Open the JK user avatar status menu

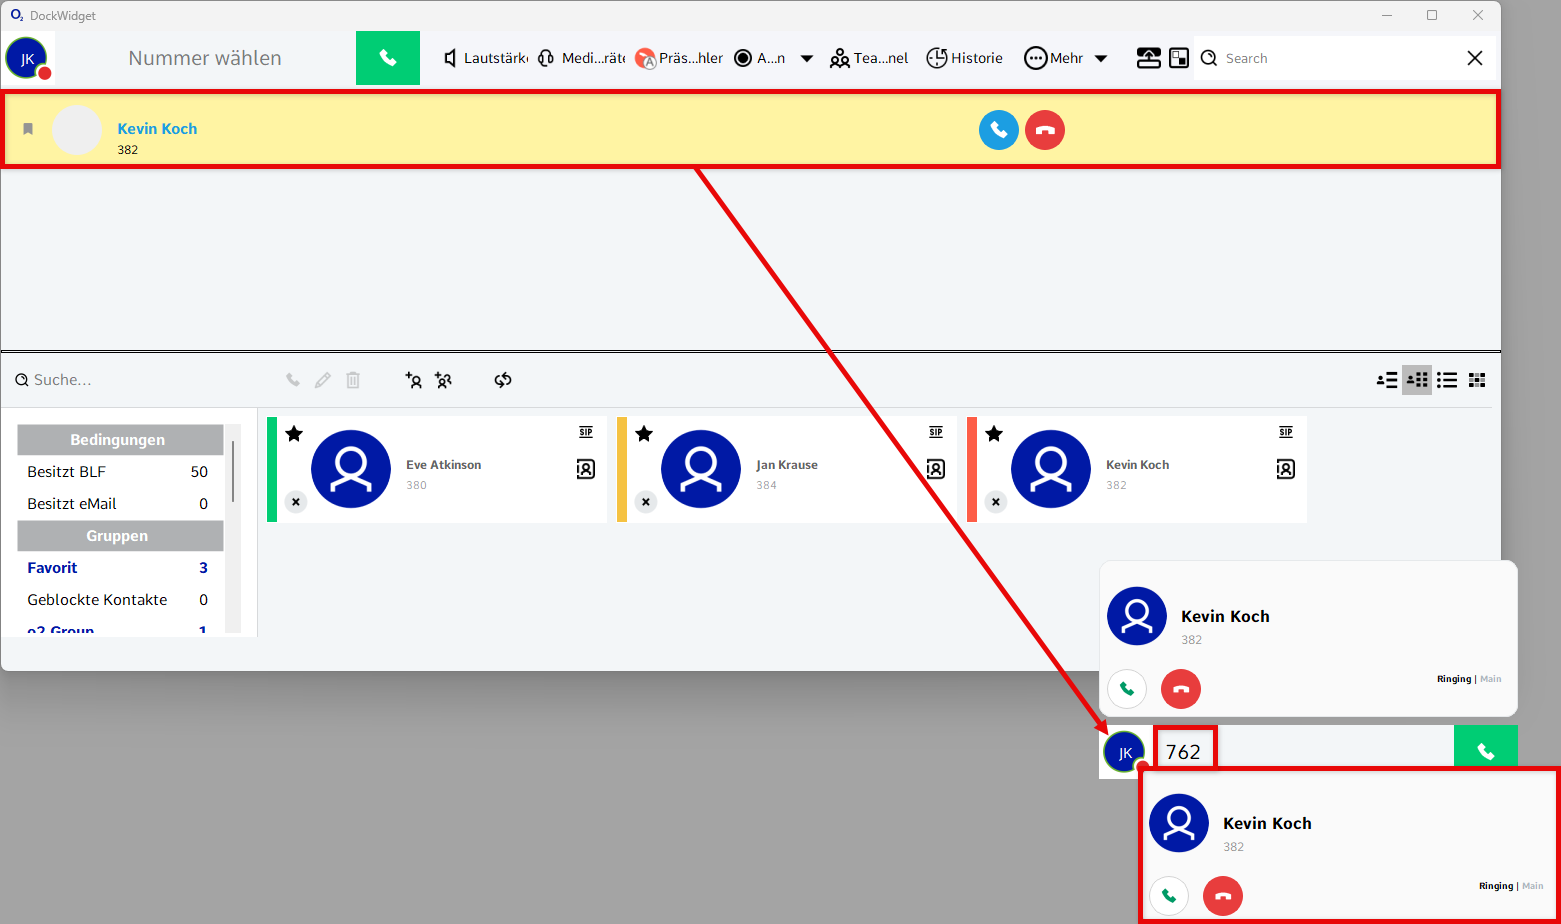27,58
